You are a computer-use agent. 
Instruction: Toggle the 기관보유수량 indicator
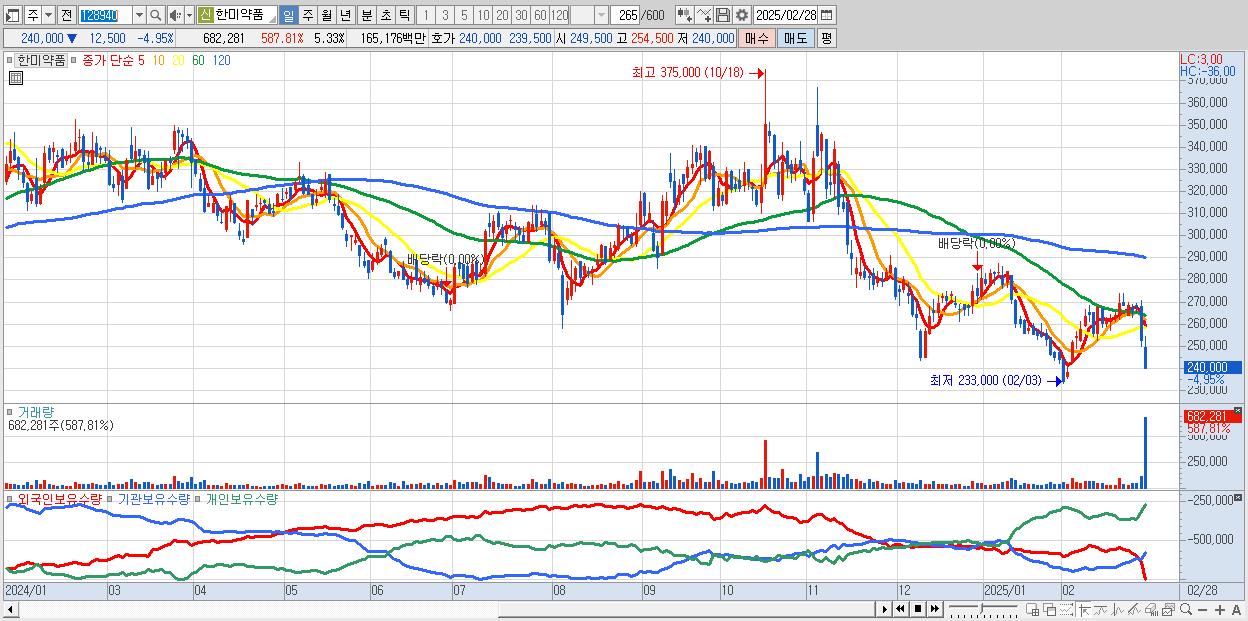(153, 498)
